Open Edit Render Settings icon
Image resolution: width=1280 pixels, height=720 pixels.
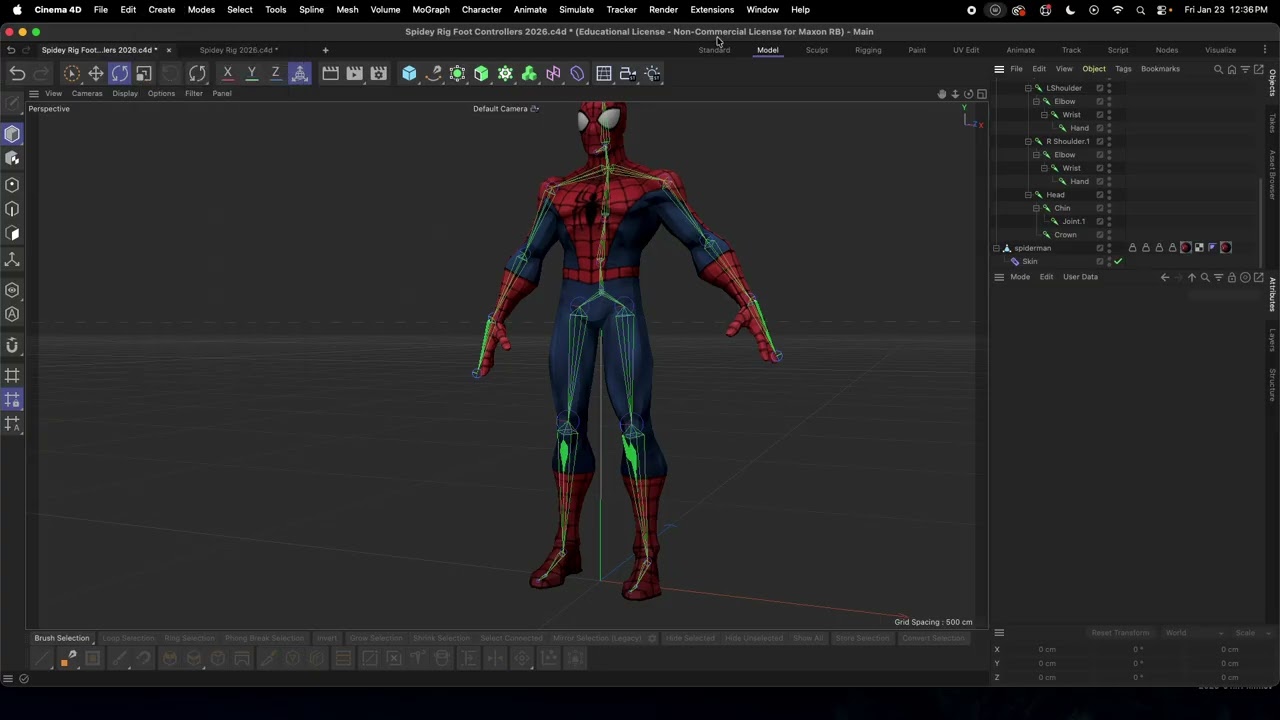click(x=378, y=73)
